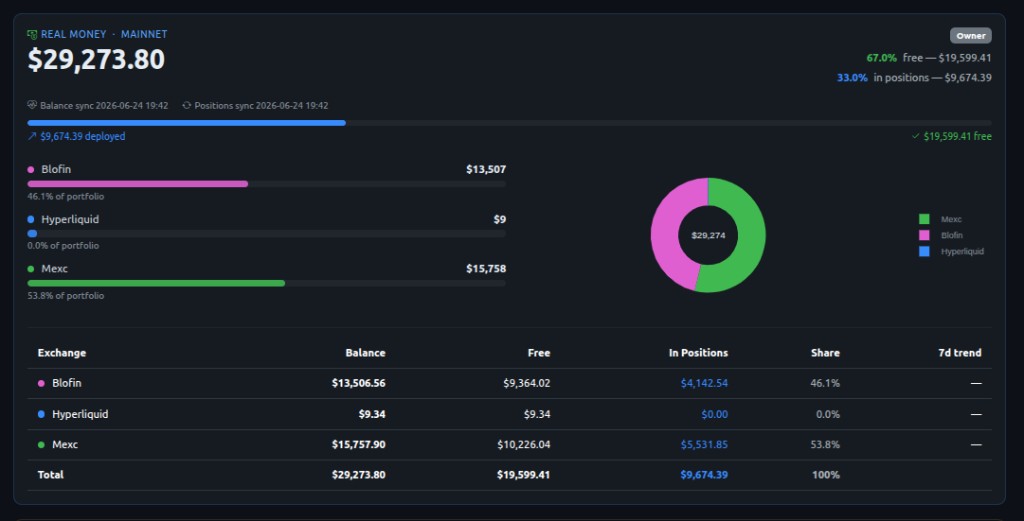1024x521 pixels.
Task: Click the green dot in Mexc table row
Action: pyautogui.click(x=41, y=445)
